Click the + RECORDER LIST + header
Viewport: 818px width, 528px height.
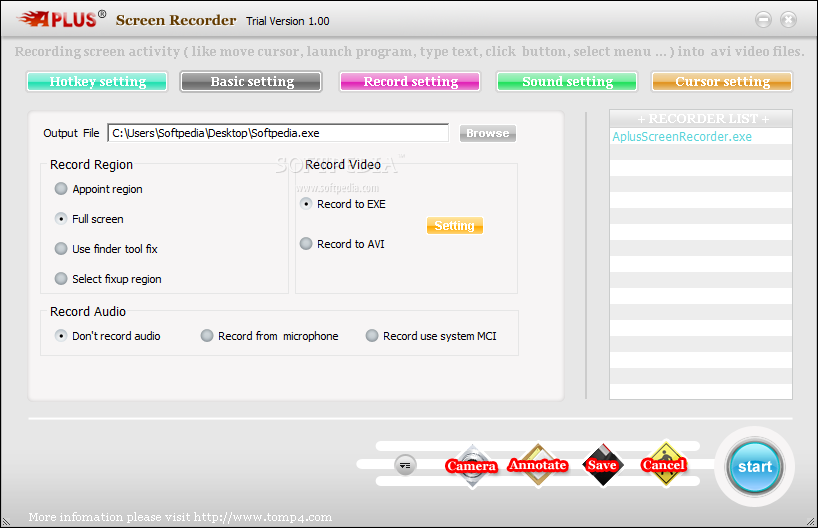tap(701, 119)
